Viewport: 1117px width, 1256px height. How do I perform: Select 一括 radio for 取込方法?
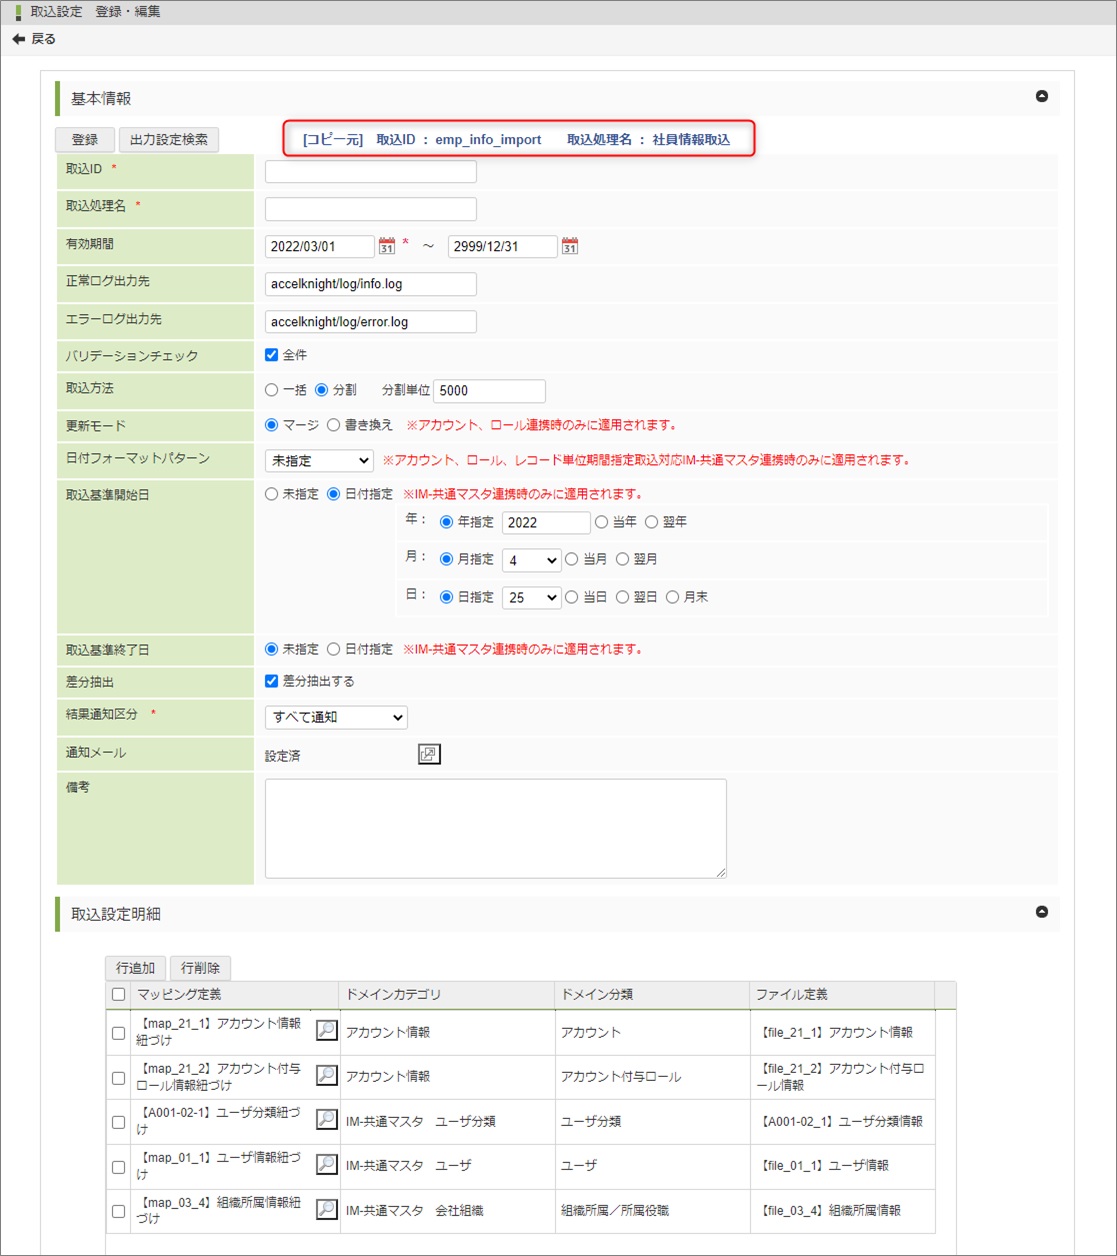click(272, 390)
